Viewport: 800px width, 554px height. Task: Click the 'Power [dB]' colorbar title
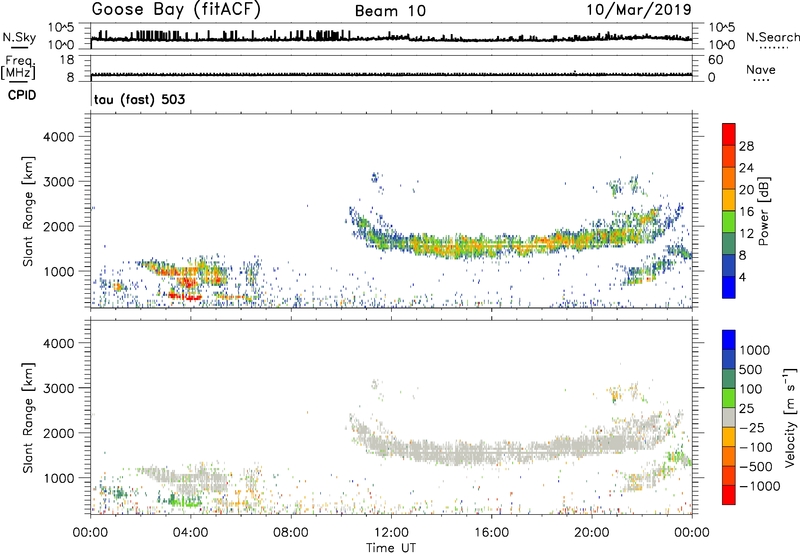pos(764,211)
